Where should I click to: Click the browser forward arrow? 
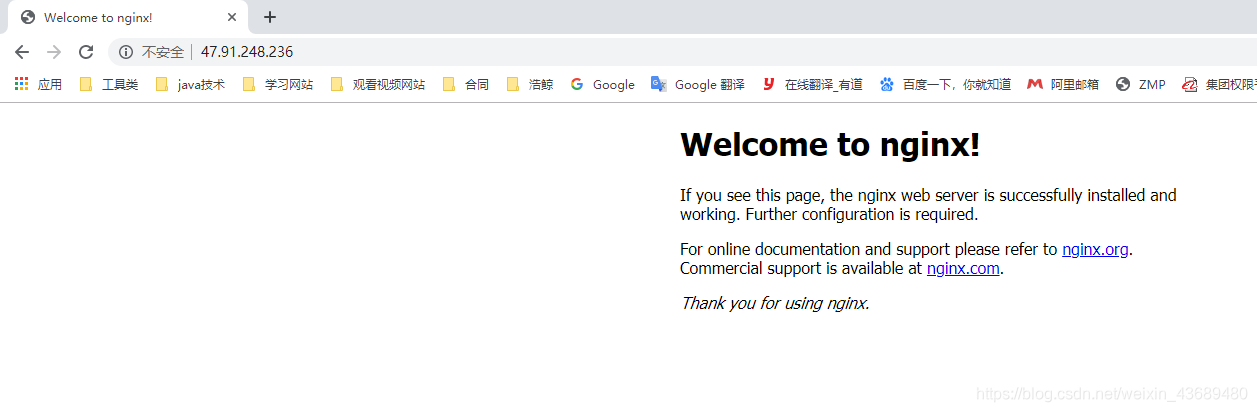54,52
